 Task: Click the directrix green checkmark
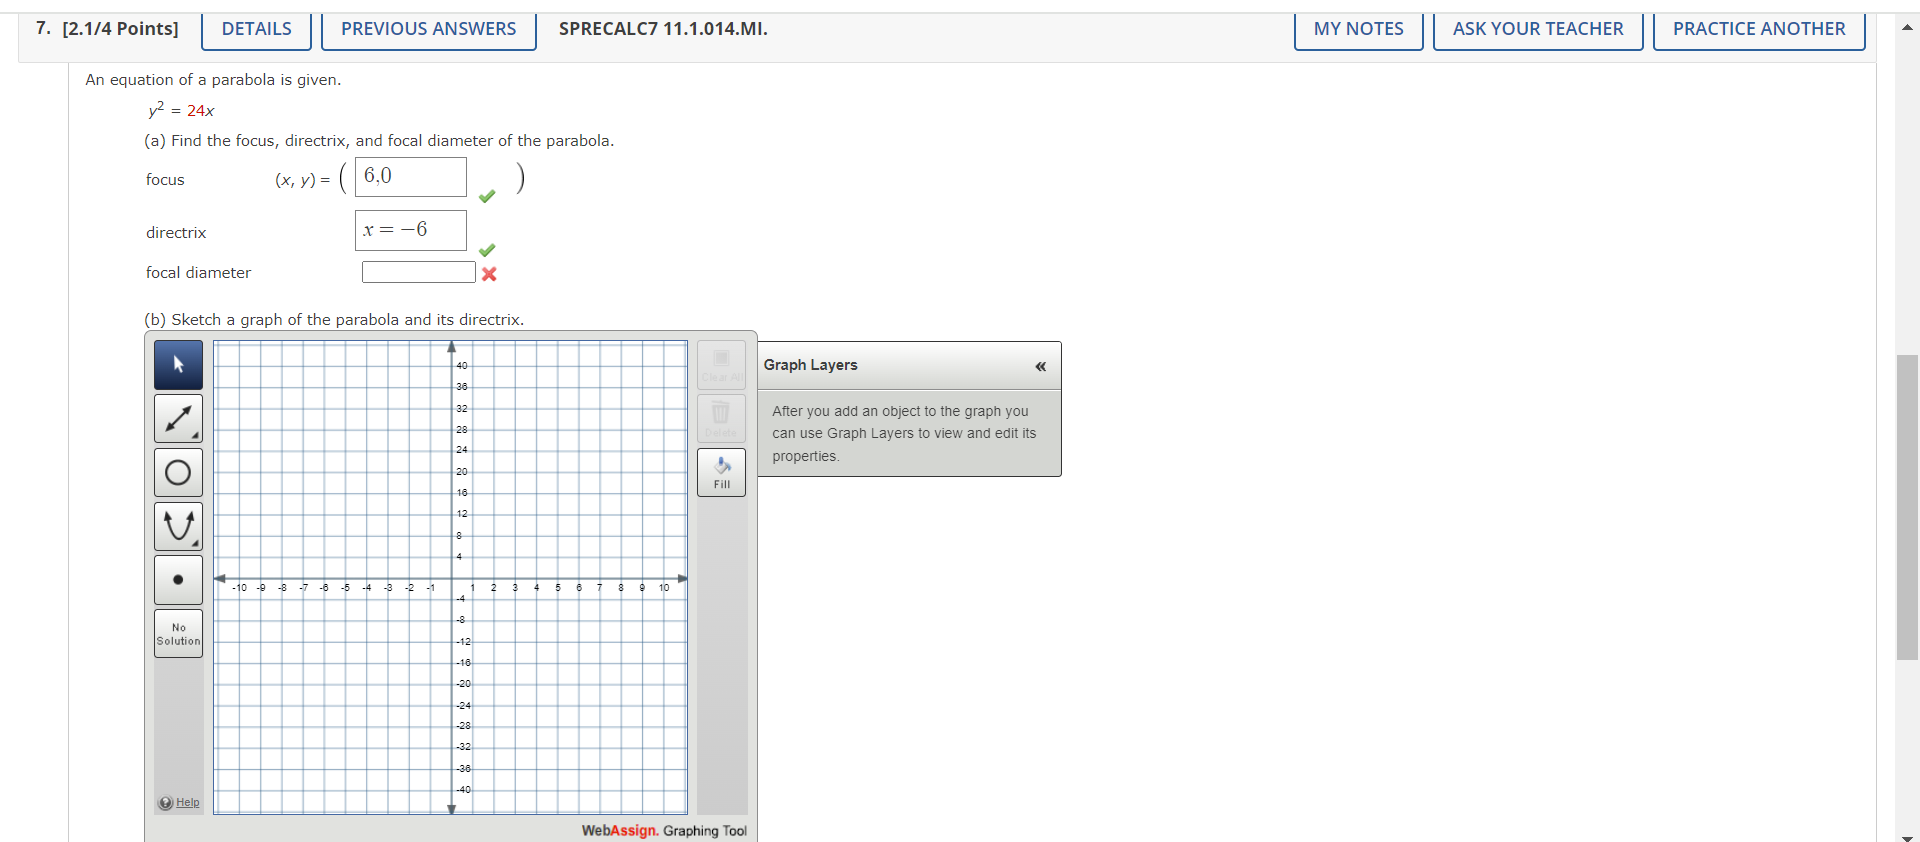(487, 250)
